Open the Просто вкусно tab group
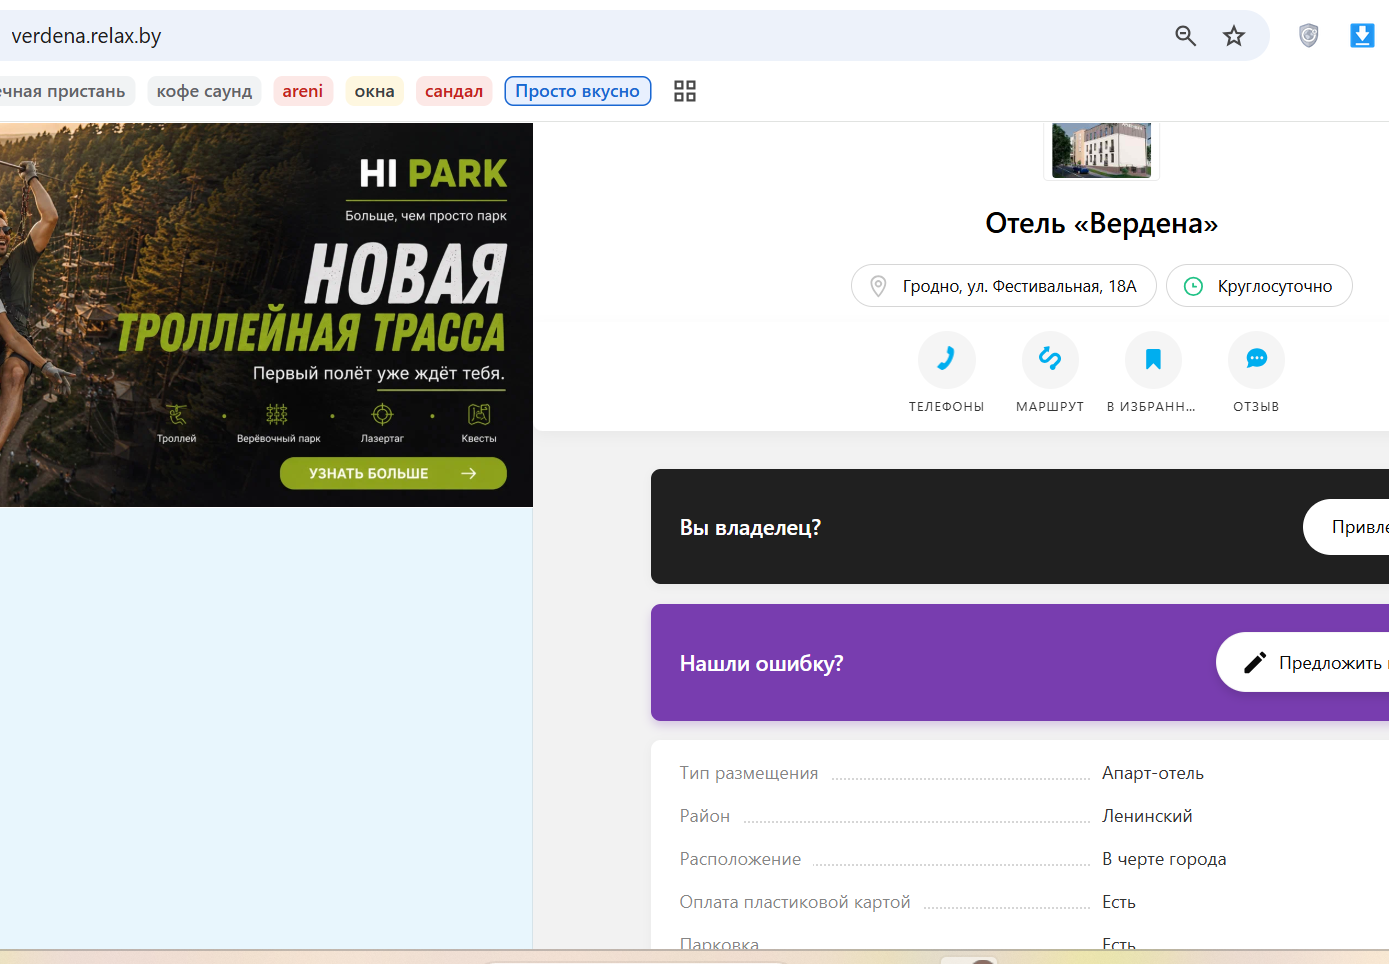 pyautogui.click(x=578, y=91)
